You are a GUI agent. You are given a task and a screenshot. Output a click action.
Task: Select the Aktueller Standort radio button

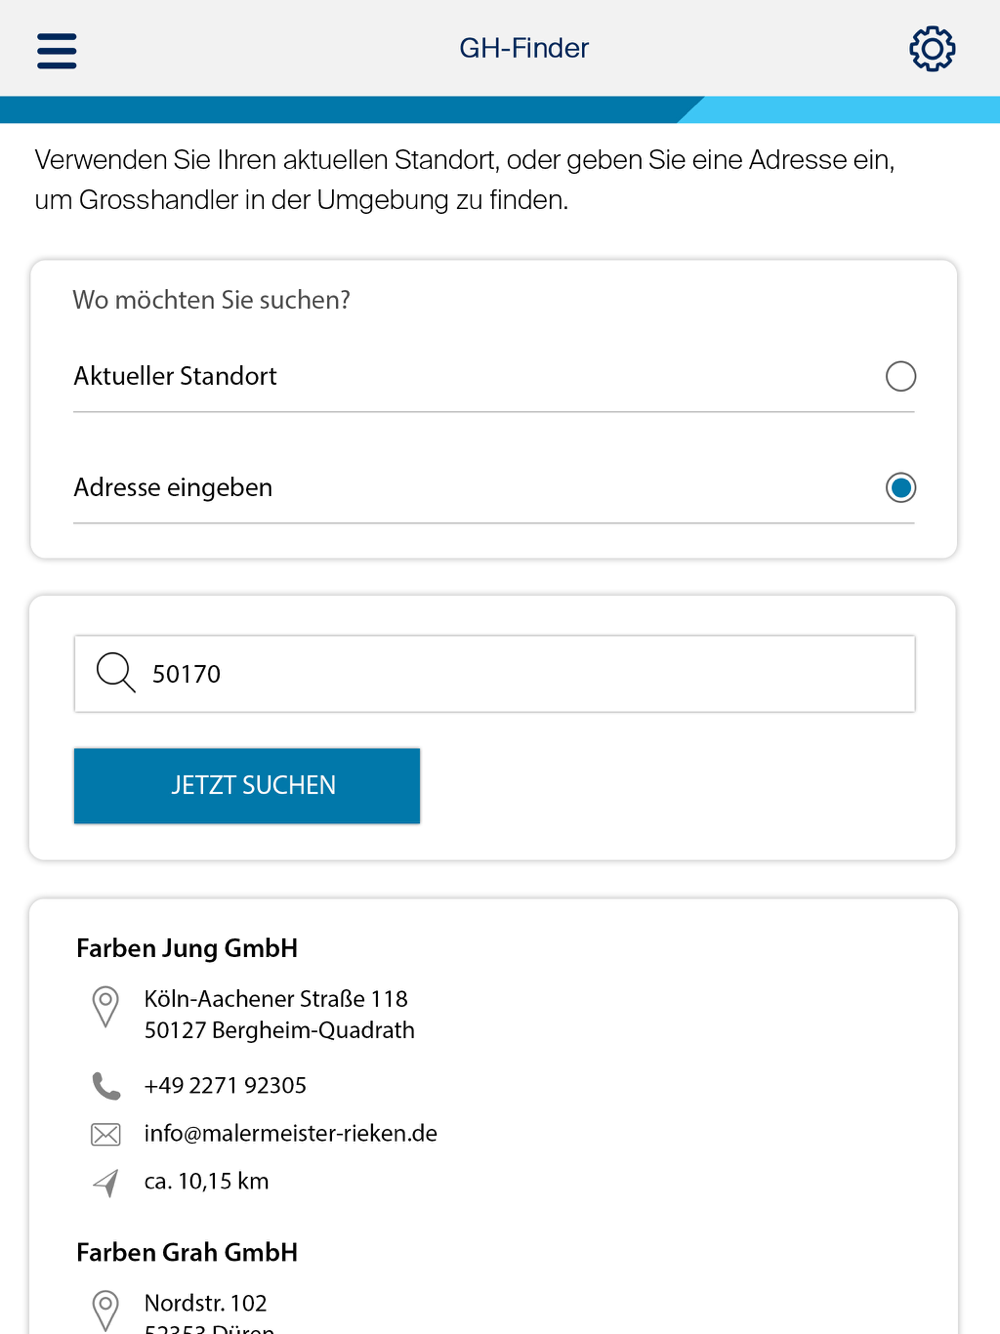901,376
